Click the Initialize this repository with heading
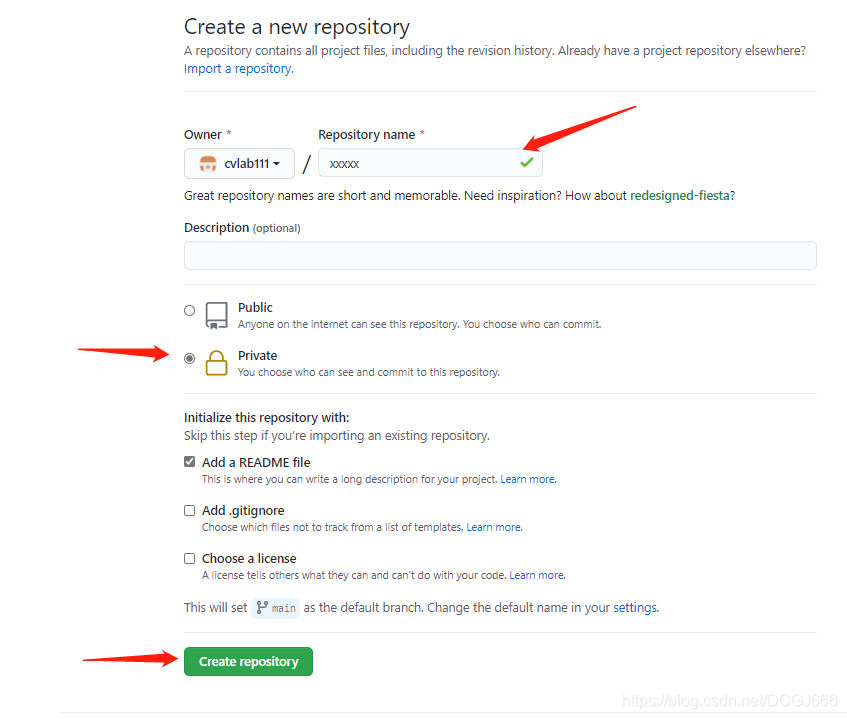847x719 pixels. click(267, 418)
